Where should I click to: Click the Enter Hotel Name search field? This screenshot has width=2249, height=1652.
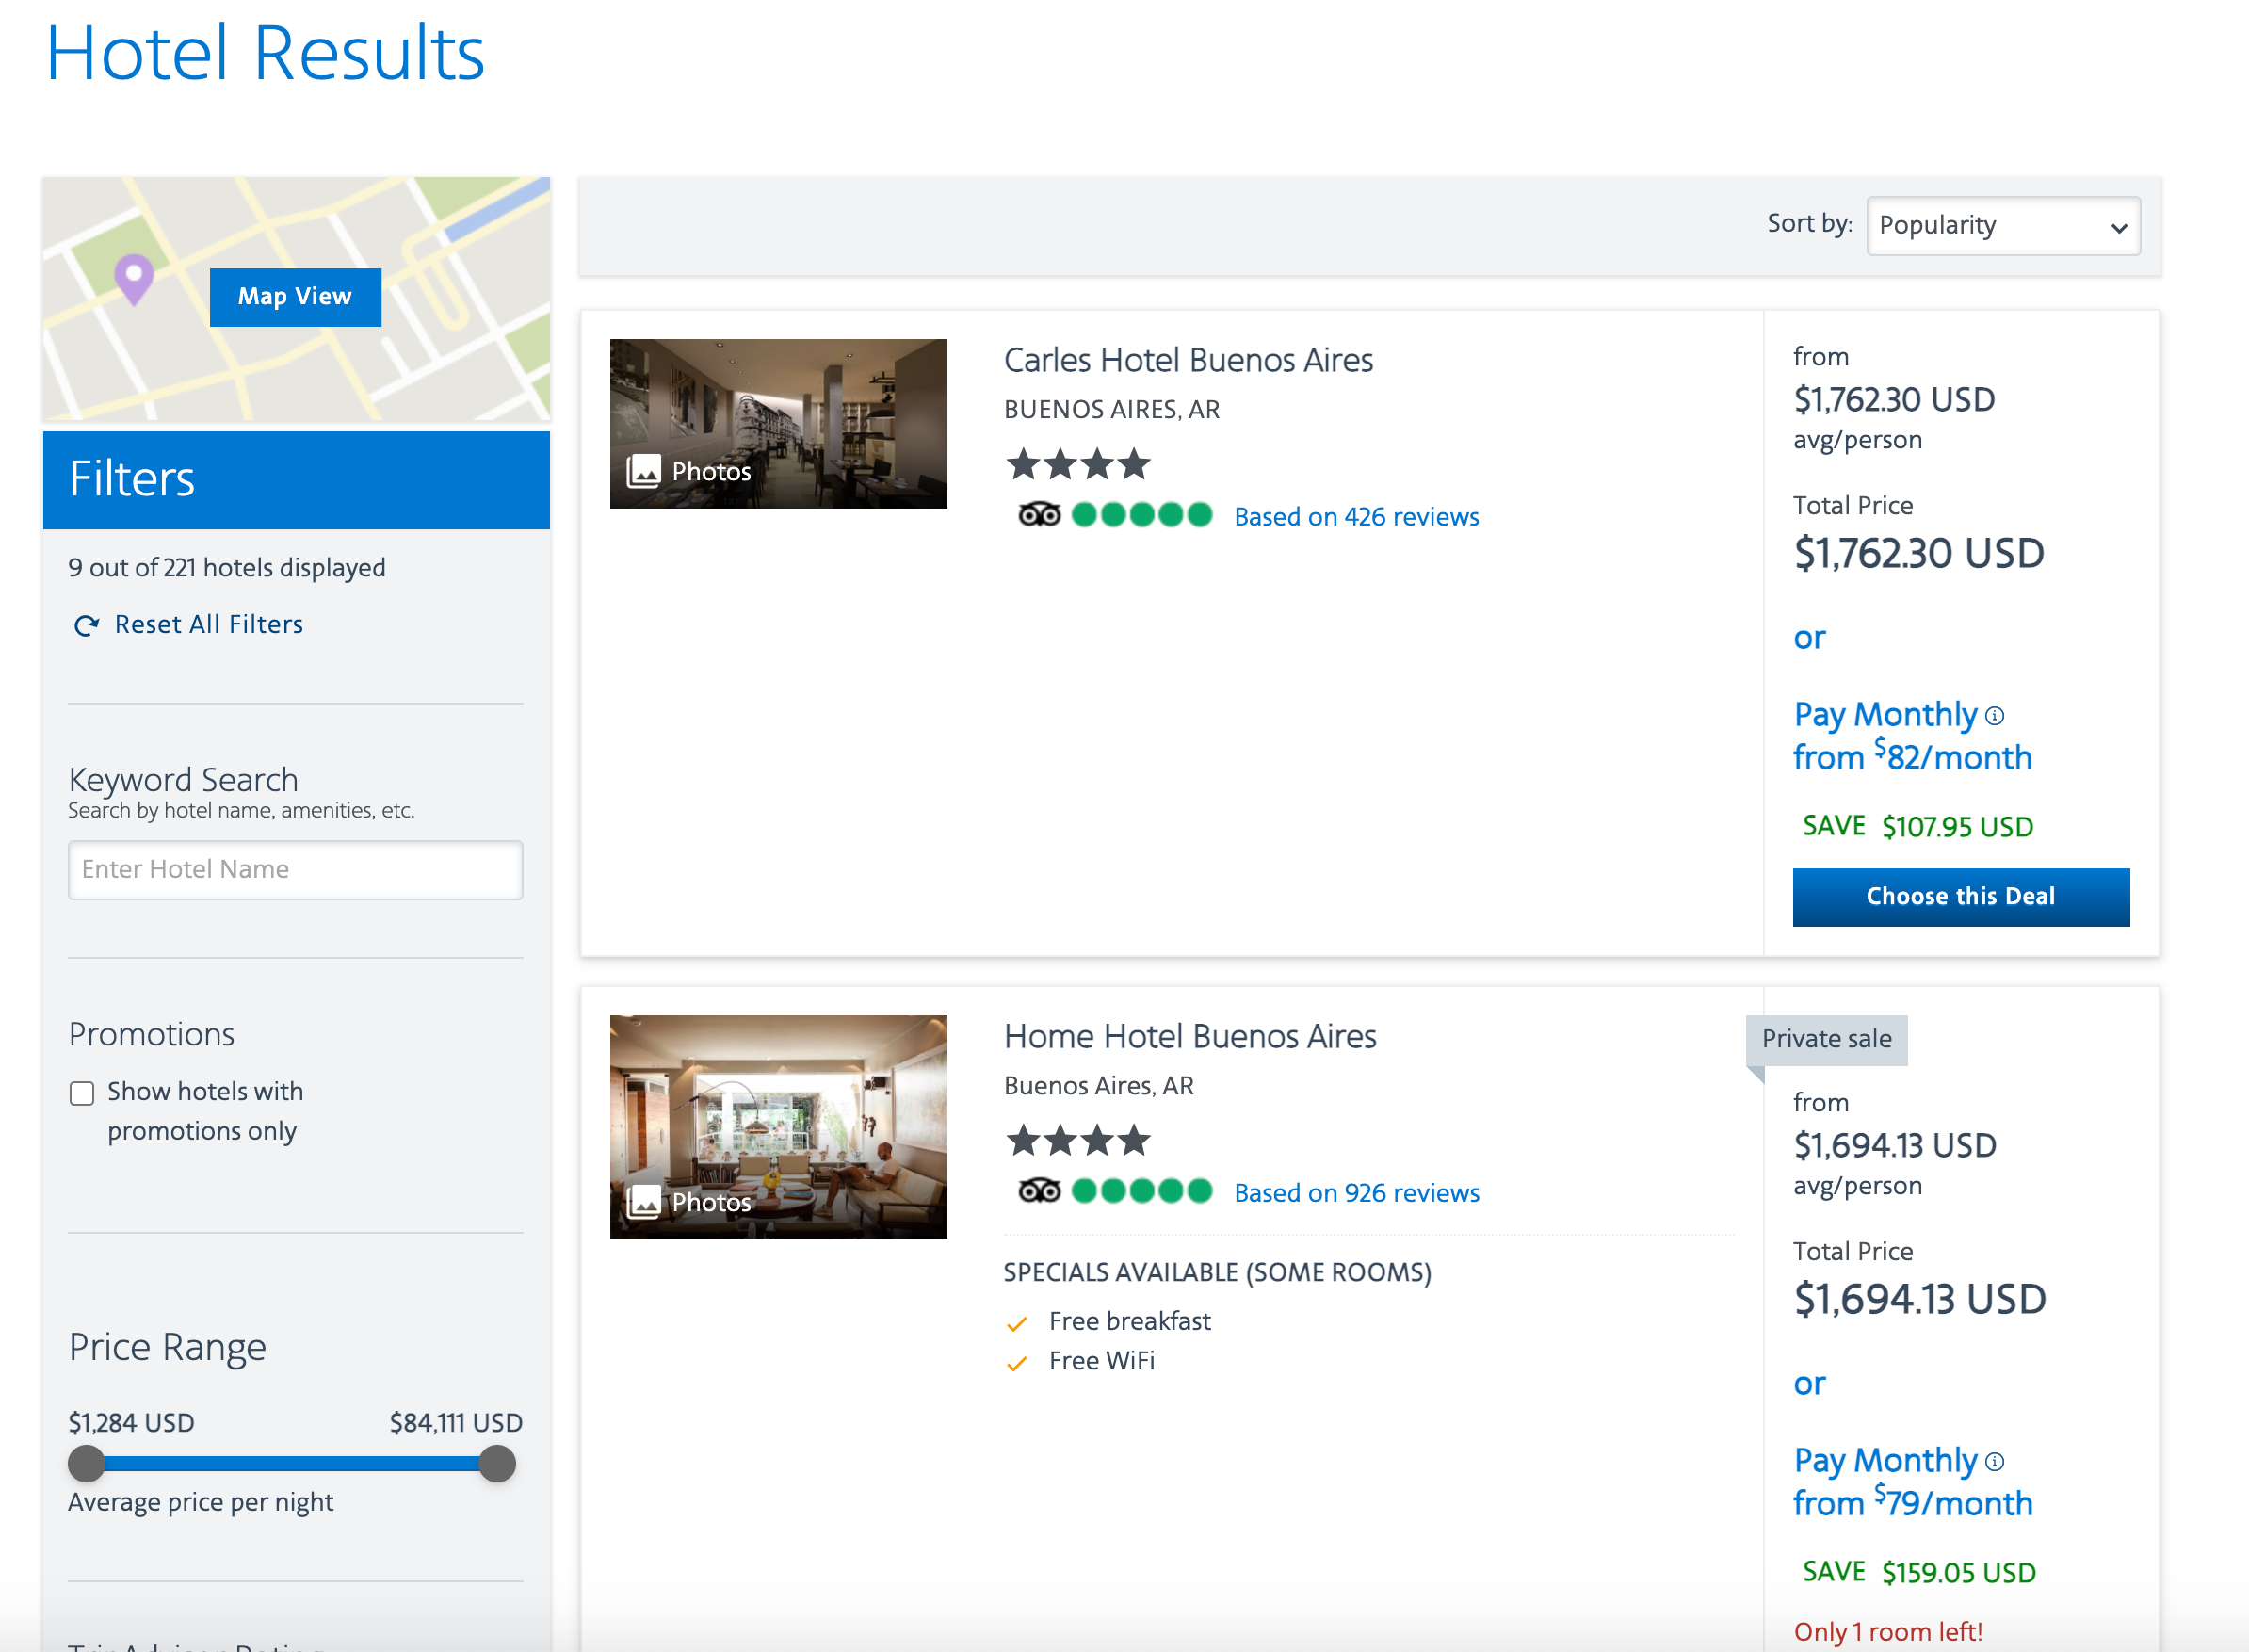(x=295, y=869)
